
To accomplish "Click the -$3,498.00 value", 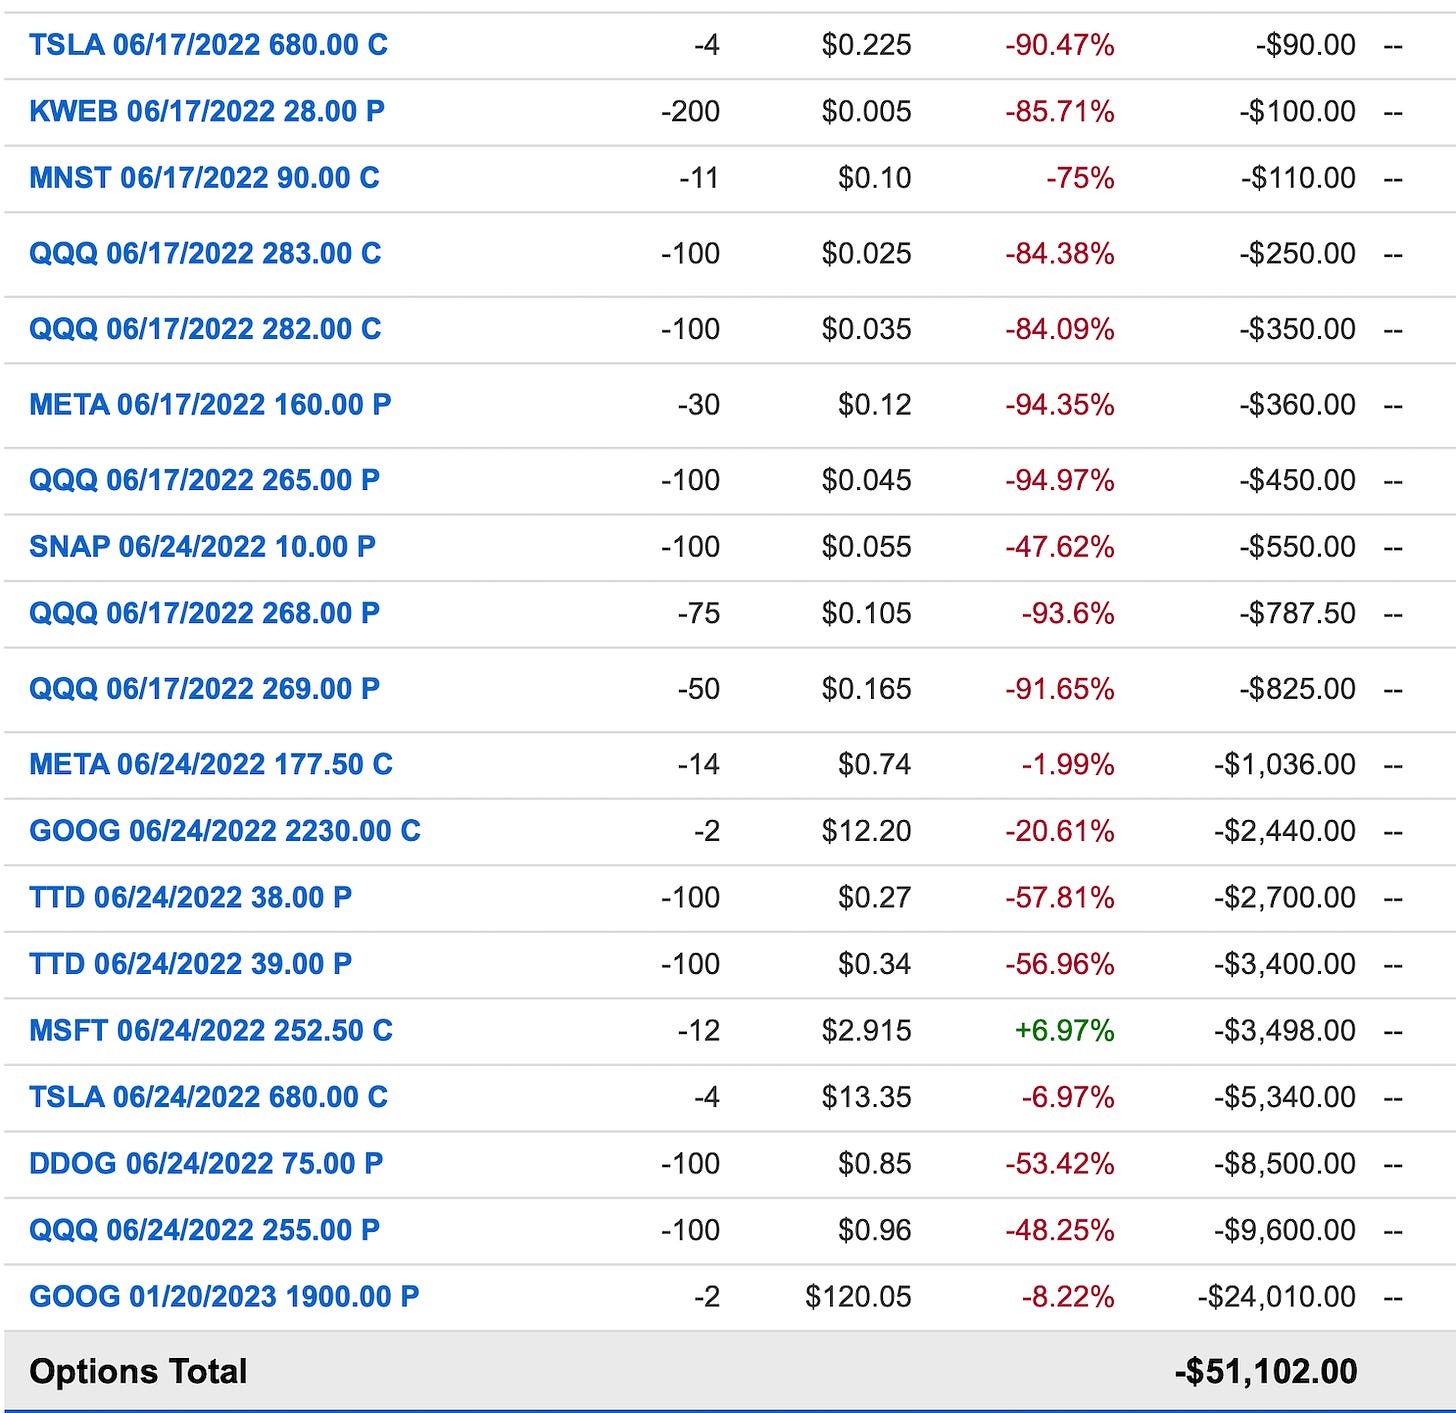I will (x=1285, y=1031).
